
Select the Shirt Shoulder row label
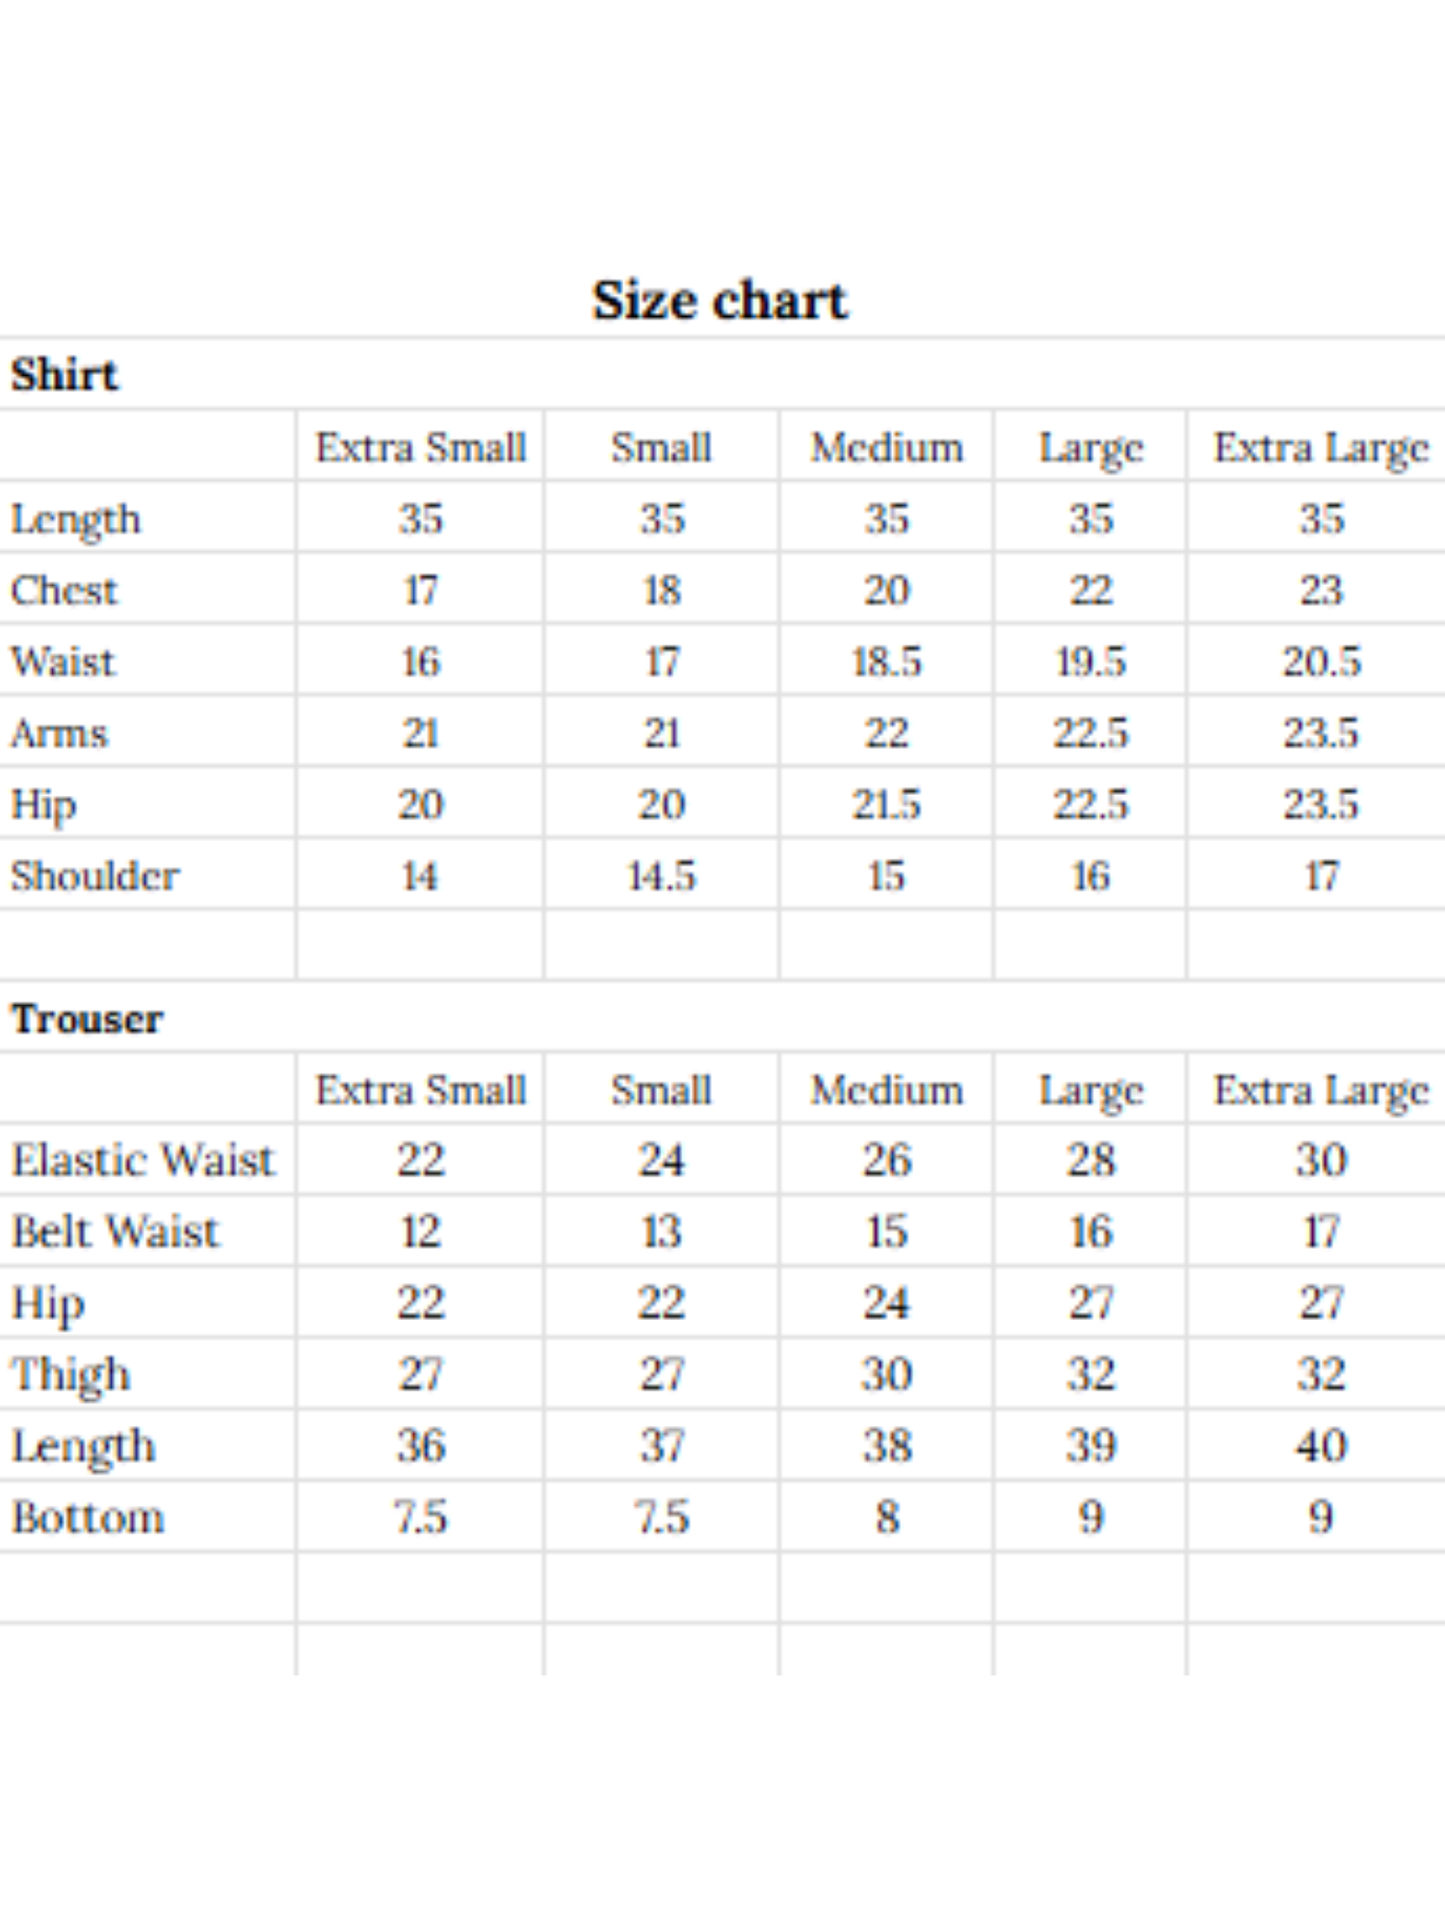95,876
